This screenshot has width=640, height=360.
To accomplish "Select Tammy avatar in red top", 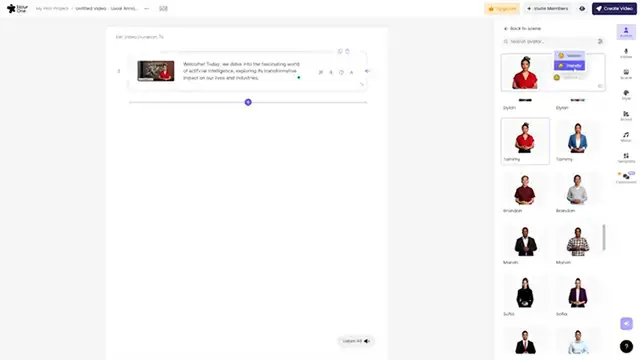I will [525, 141].
